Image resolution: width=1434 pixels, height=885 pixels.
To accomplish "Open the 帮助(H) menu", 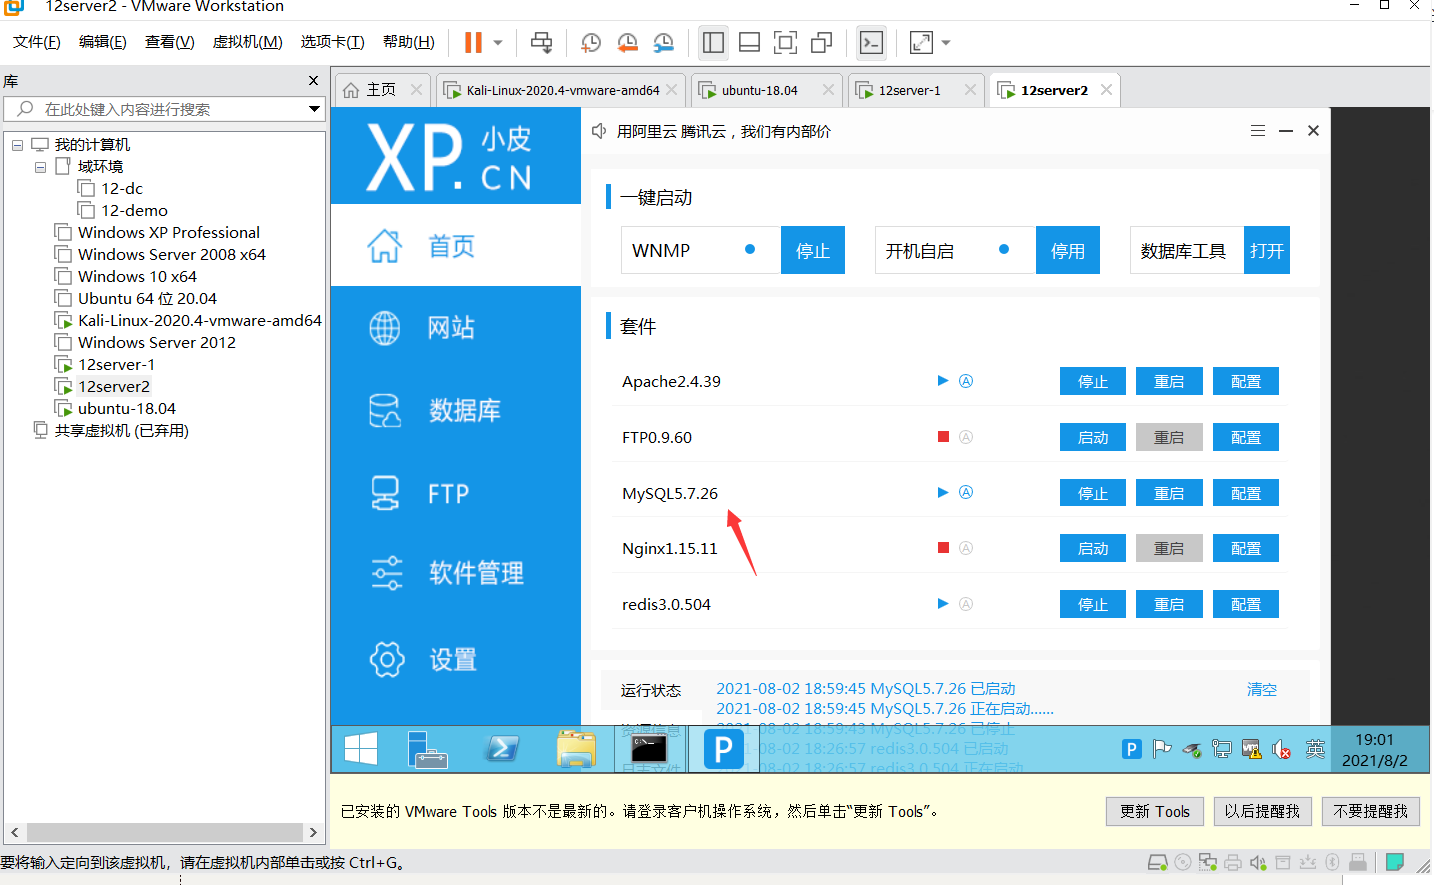I will coord(408,42).
